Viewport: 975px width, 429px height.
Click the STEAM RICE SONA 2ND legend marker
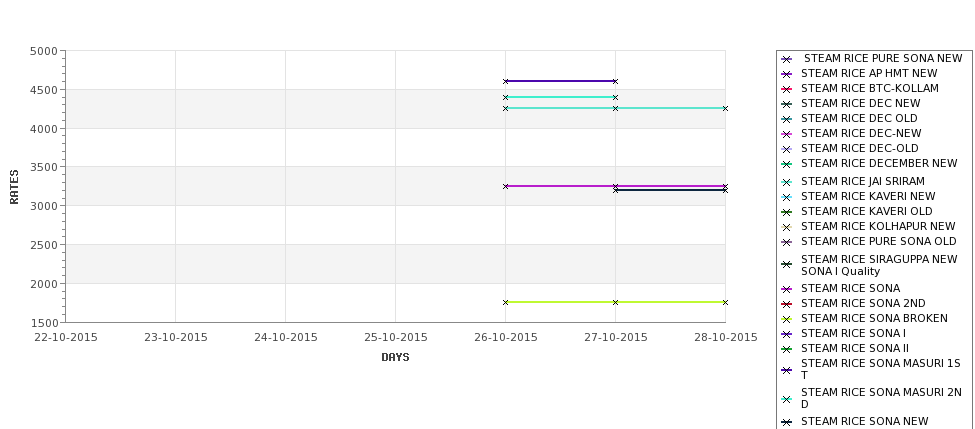click(x=786, y=304)
